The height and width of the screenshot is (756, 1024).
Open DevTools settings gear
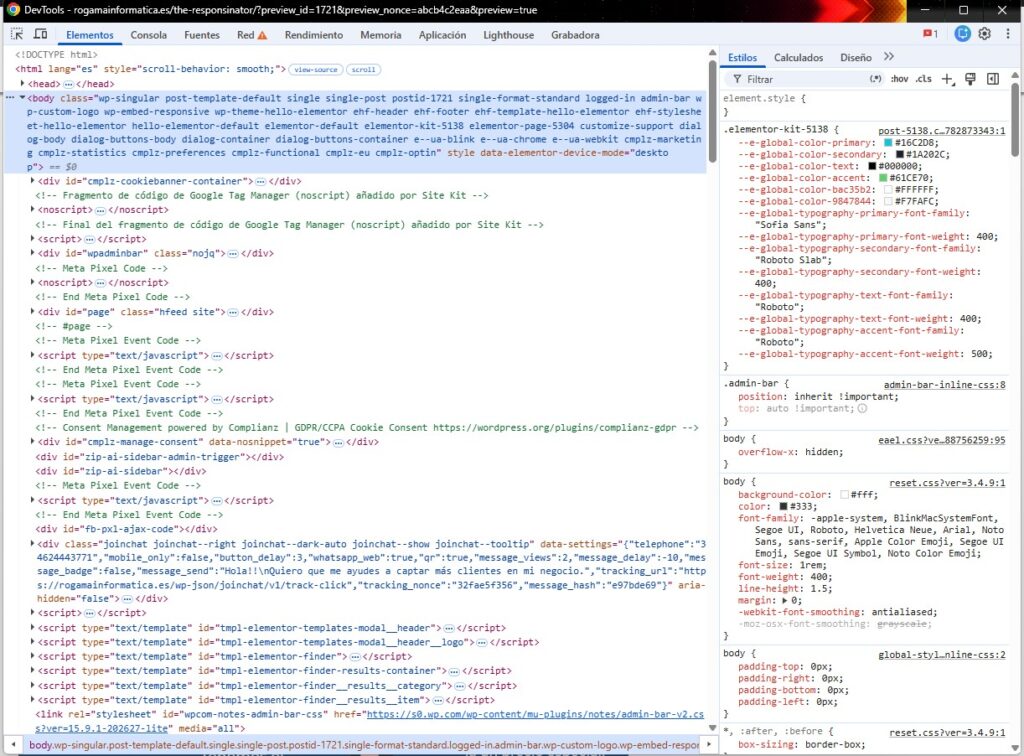985,34
